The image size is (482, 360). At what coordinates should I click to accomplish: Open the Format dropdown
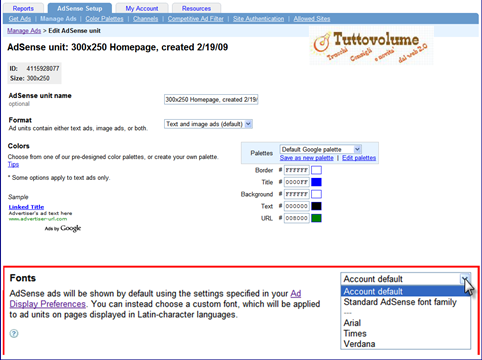point(208,124)
